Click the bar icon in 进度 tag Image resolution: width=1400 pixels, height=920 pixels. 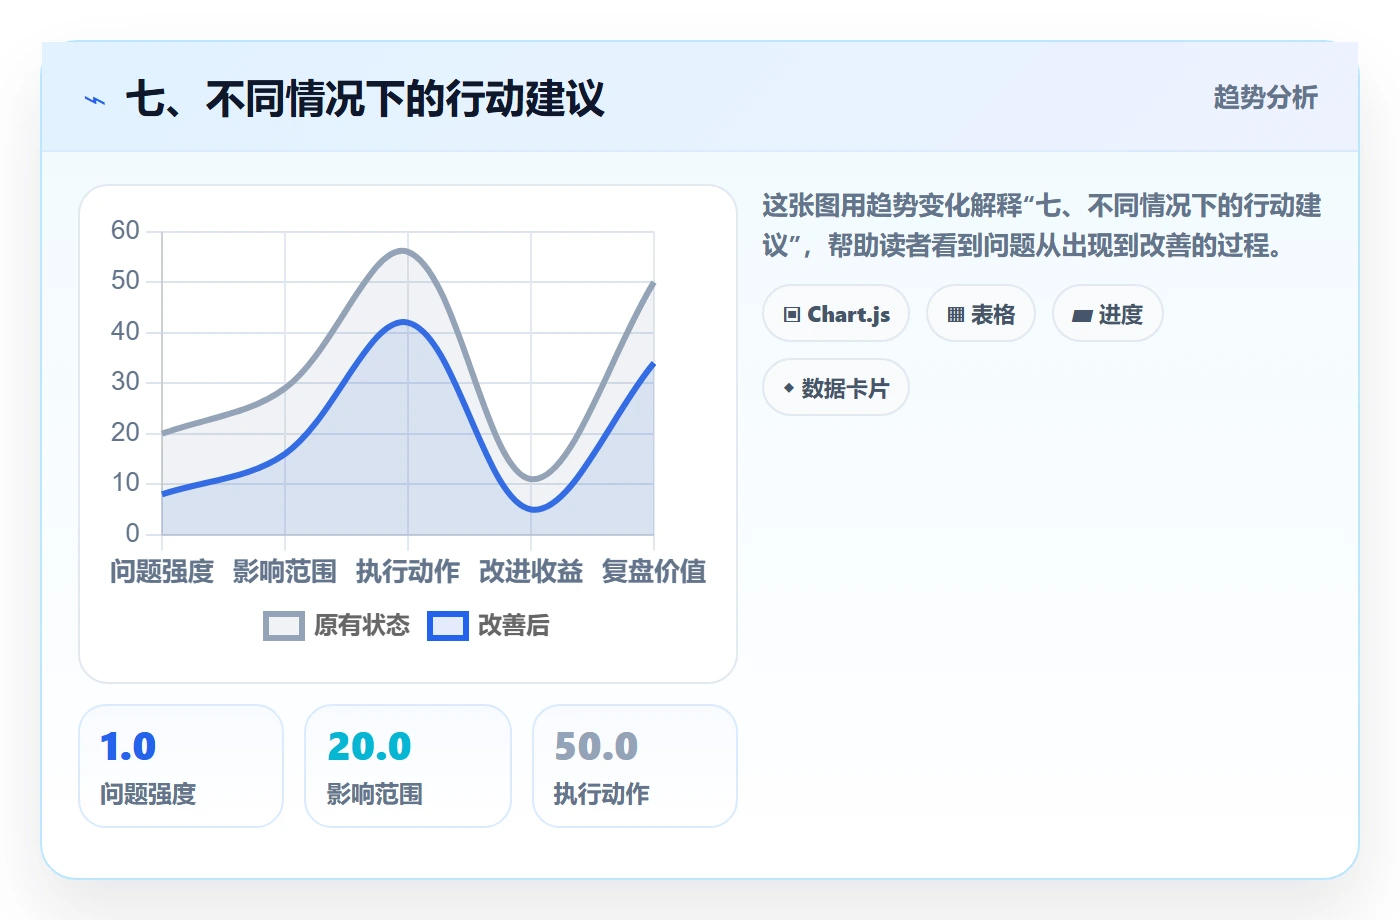click(1082, 316)
